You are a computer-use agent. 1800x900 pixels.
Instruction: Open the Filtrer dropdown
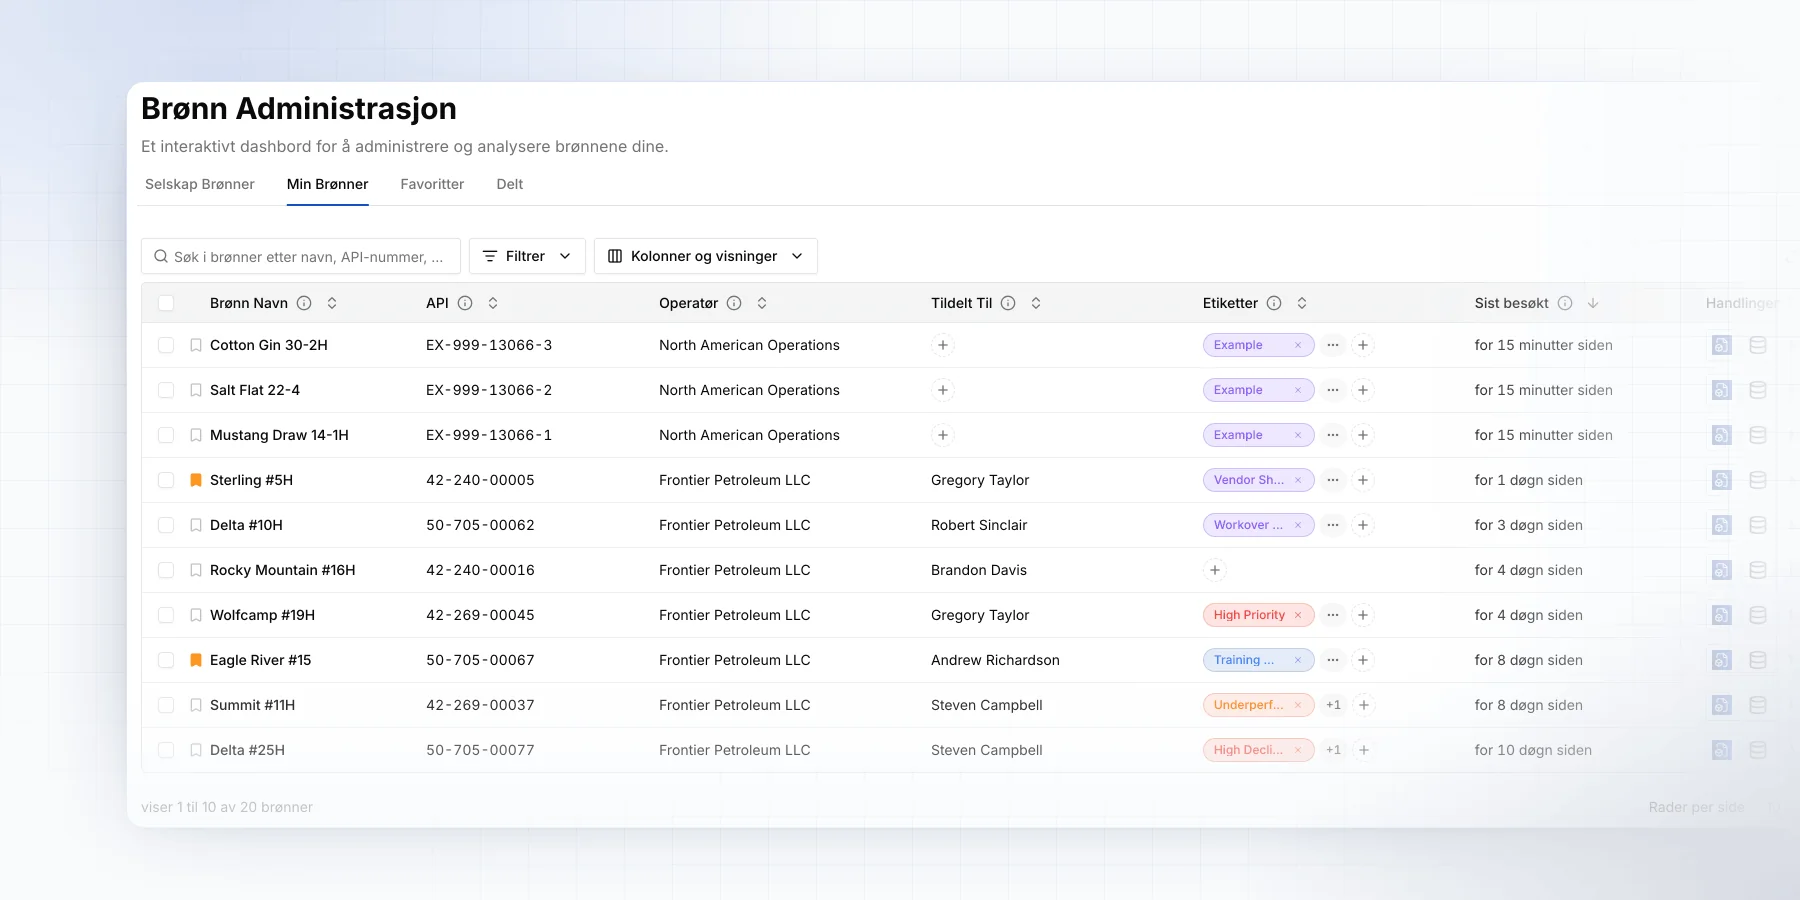(x=527, y=256)
